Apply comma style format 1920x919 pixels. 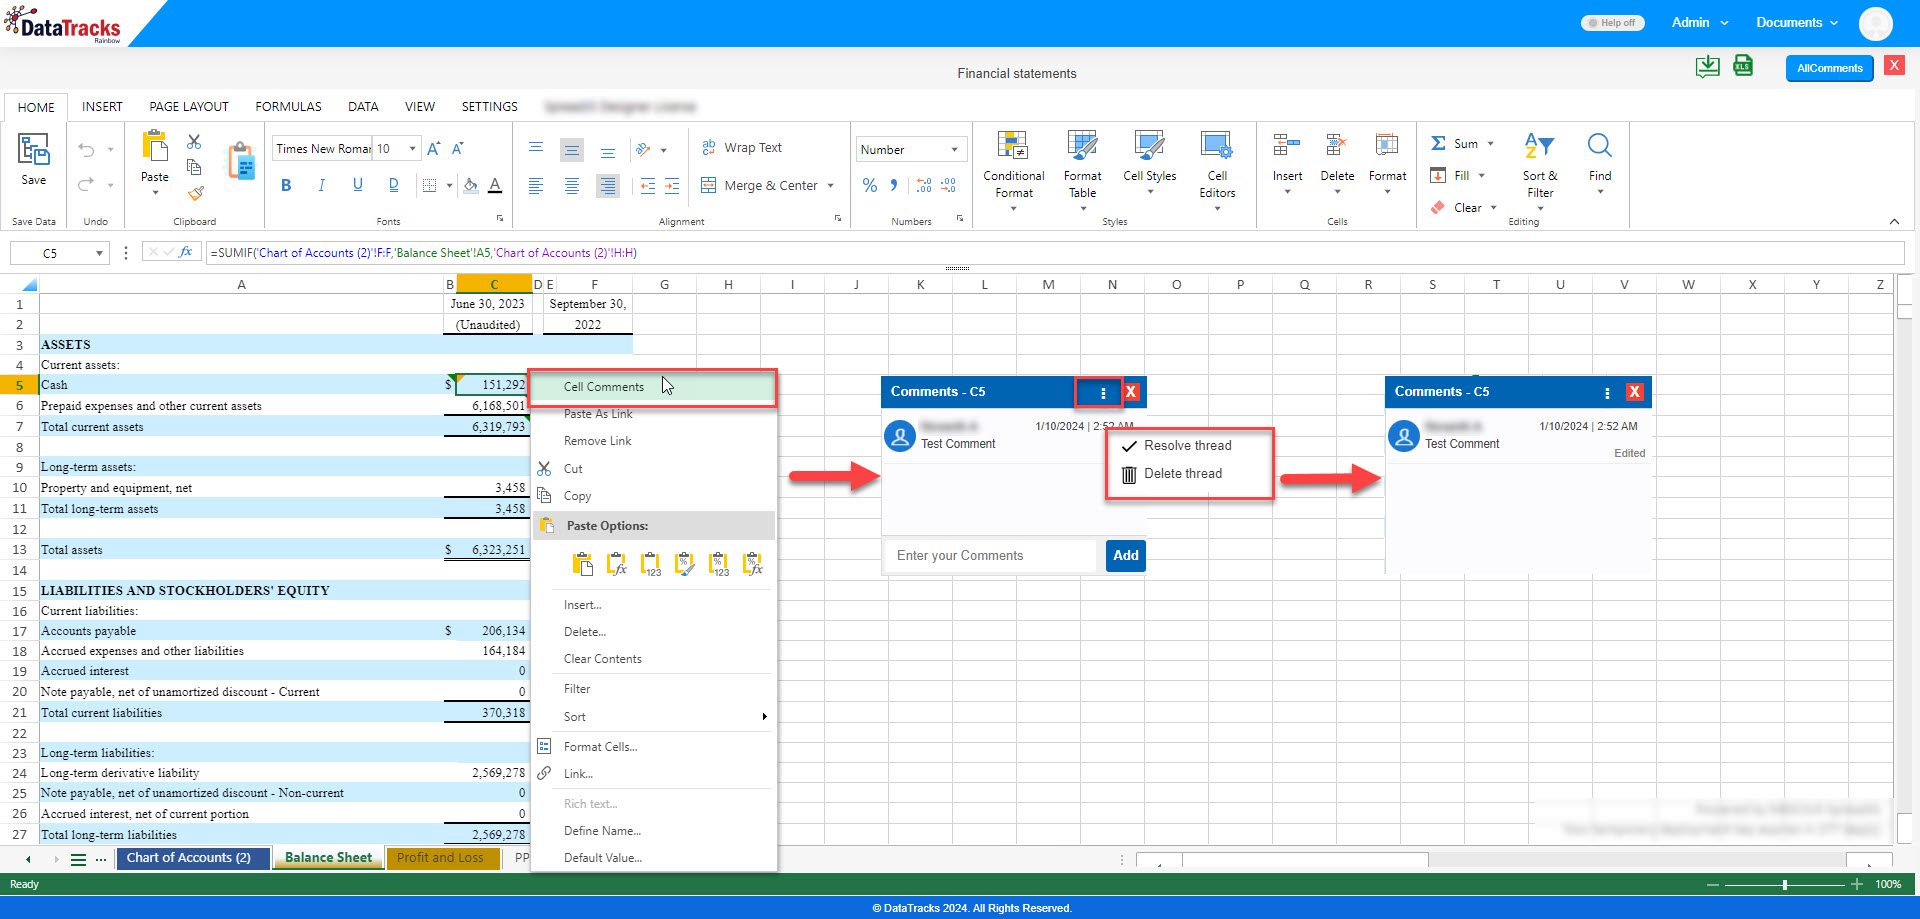tap(894, 186)
